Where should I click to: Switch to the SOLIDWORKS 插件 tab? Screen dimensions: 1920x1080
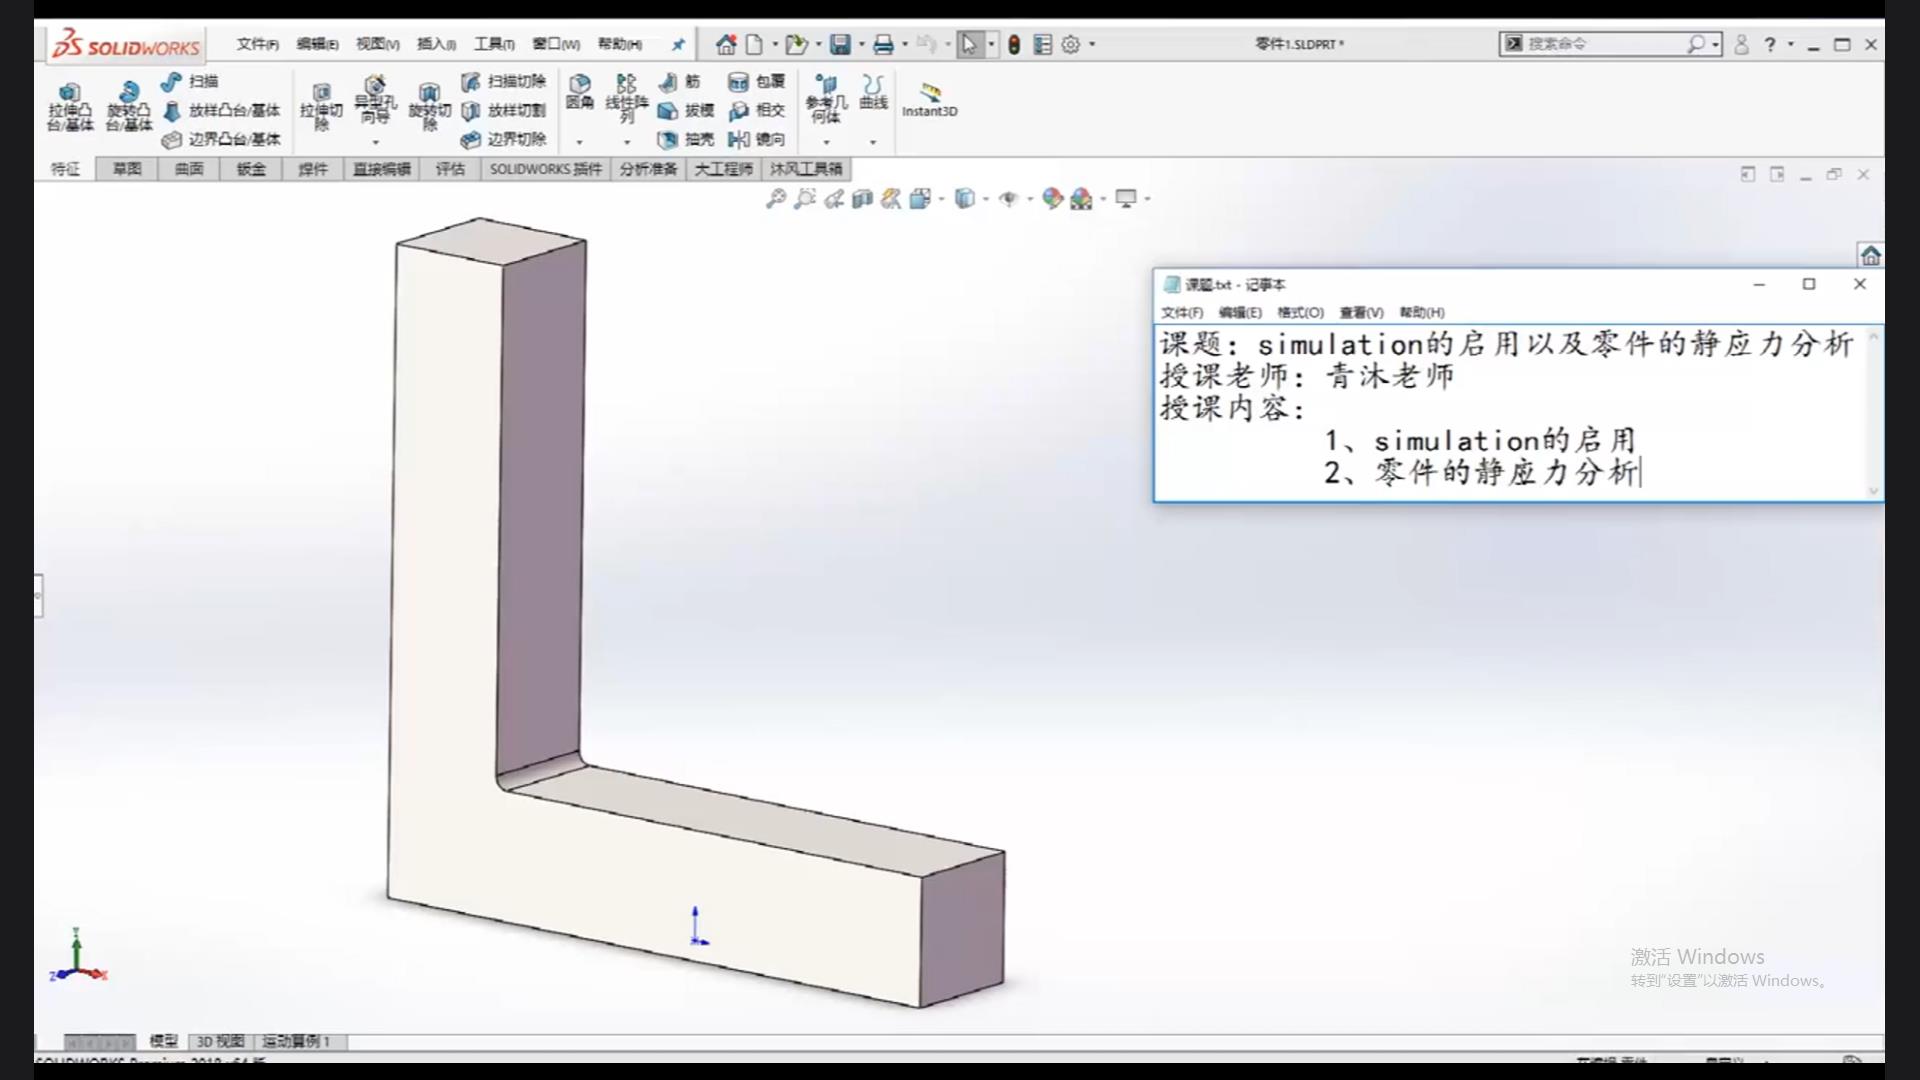(x=545, y=169)
